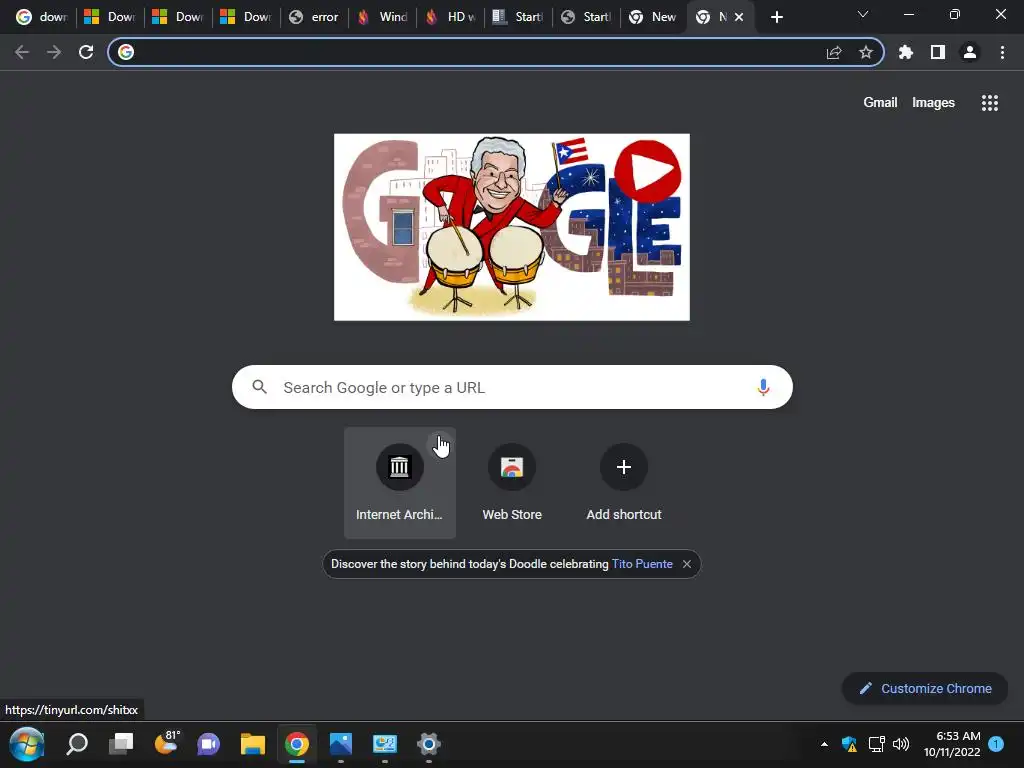1024x768 pixels.
Task: Follow the Tito Puente link
Action: (x=642, y=564)
